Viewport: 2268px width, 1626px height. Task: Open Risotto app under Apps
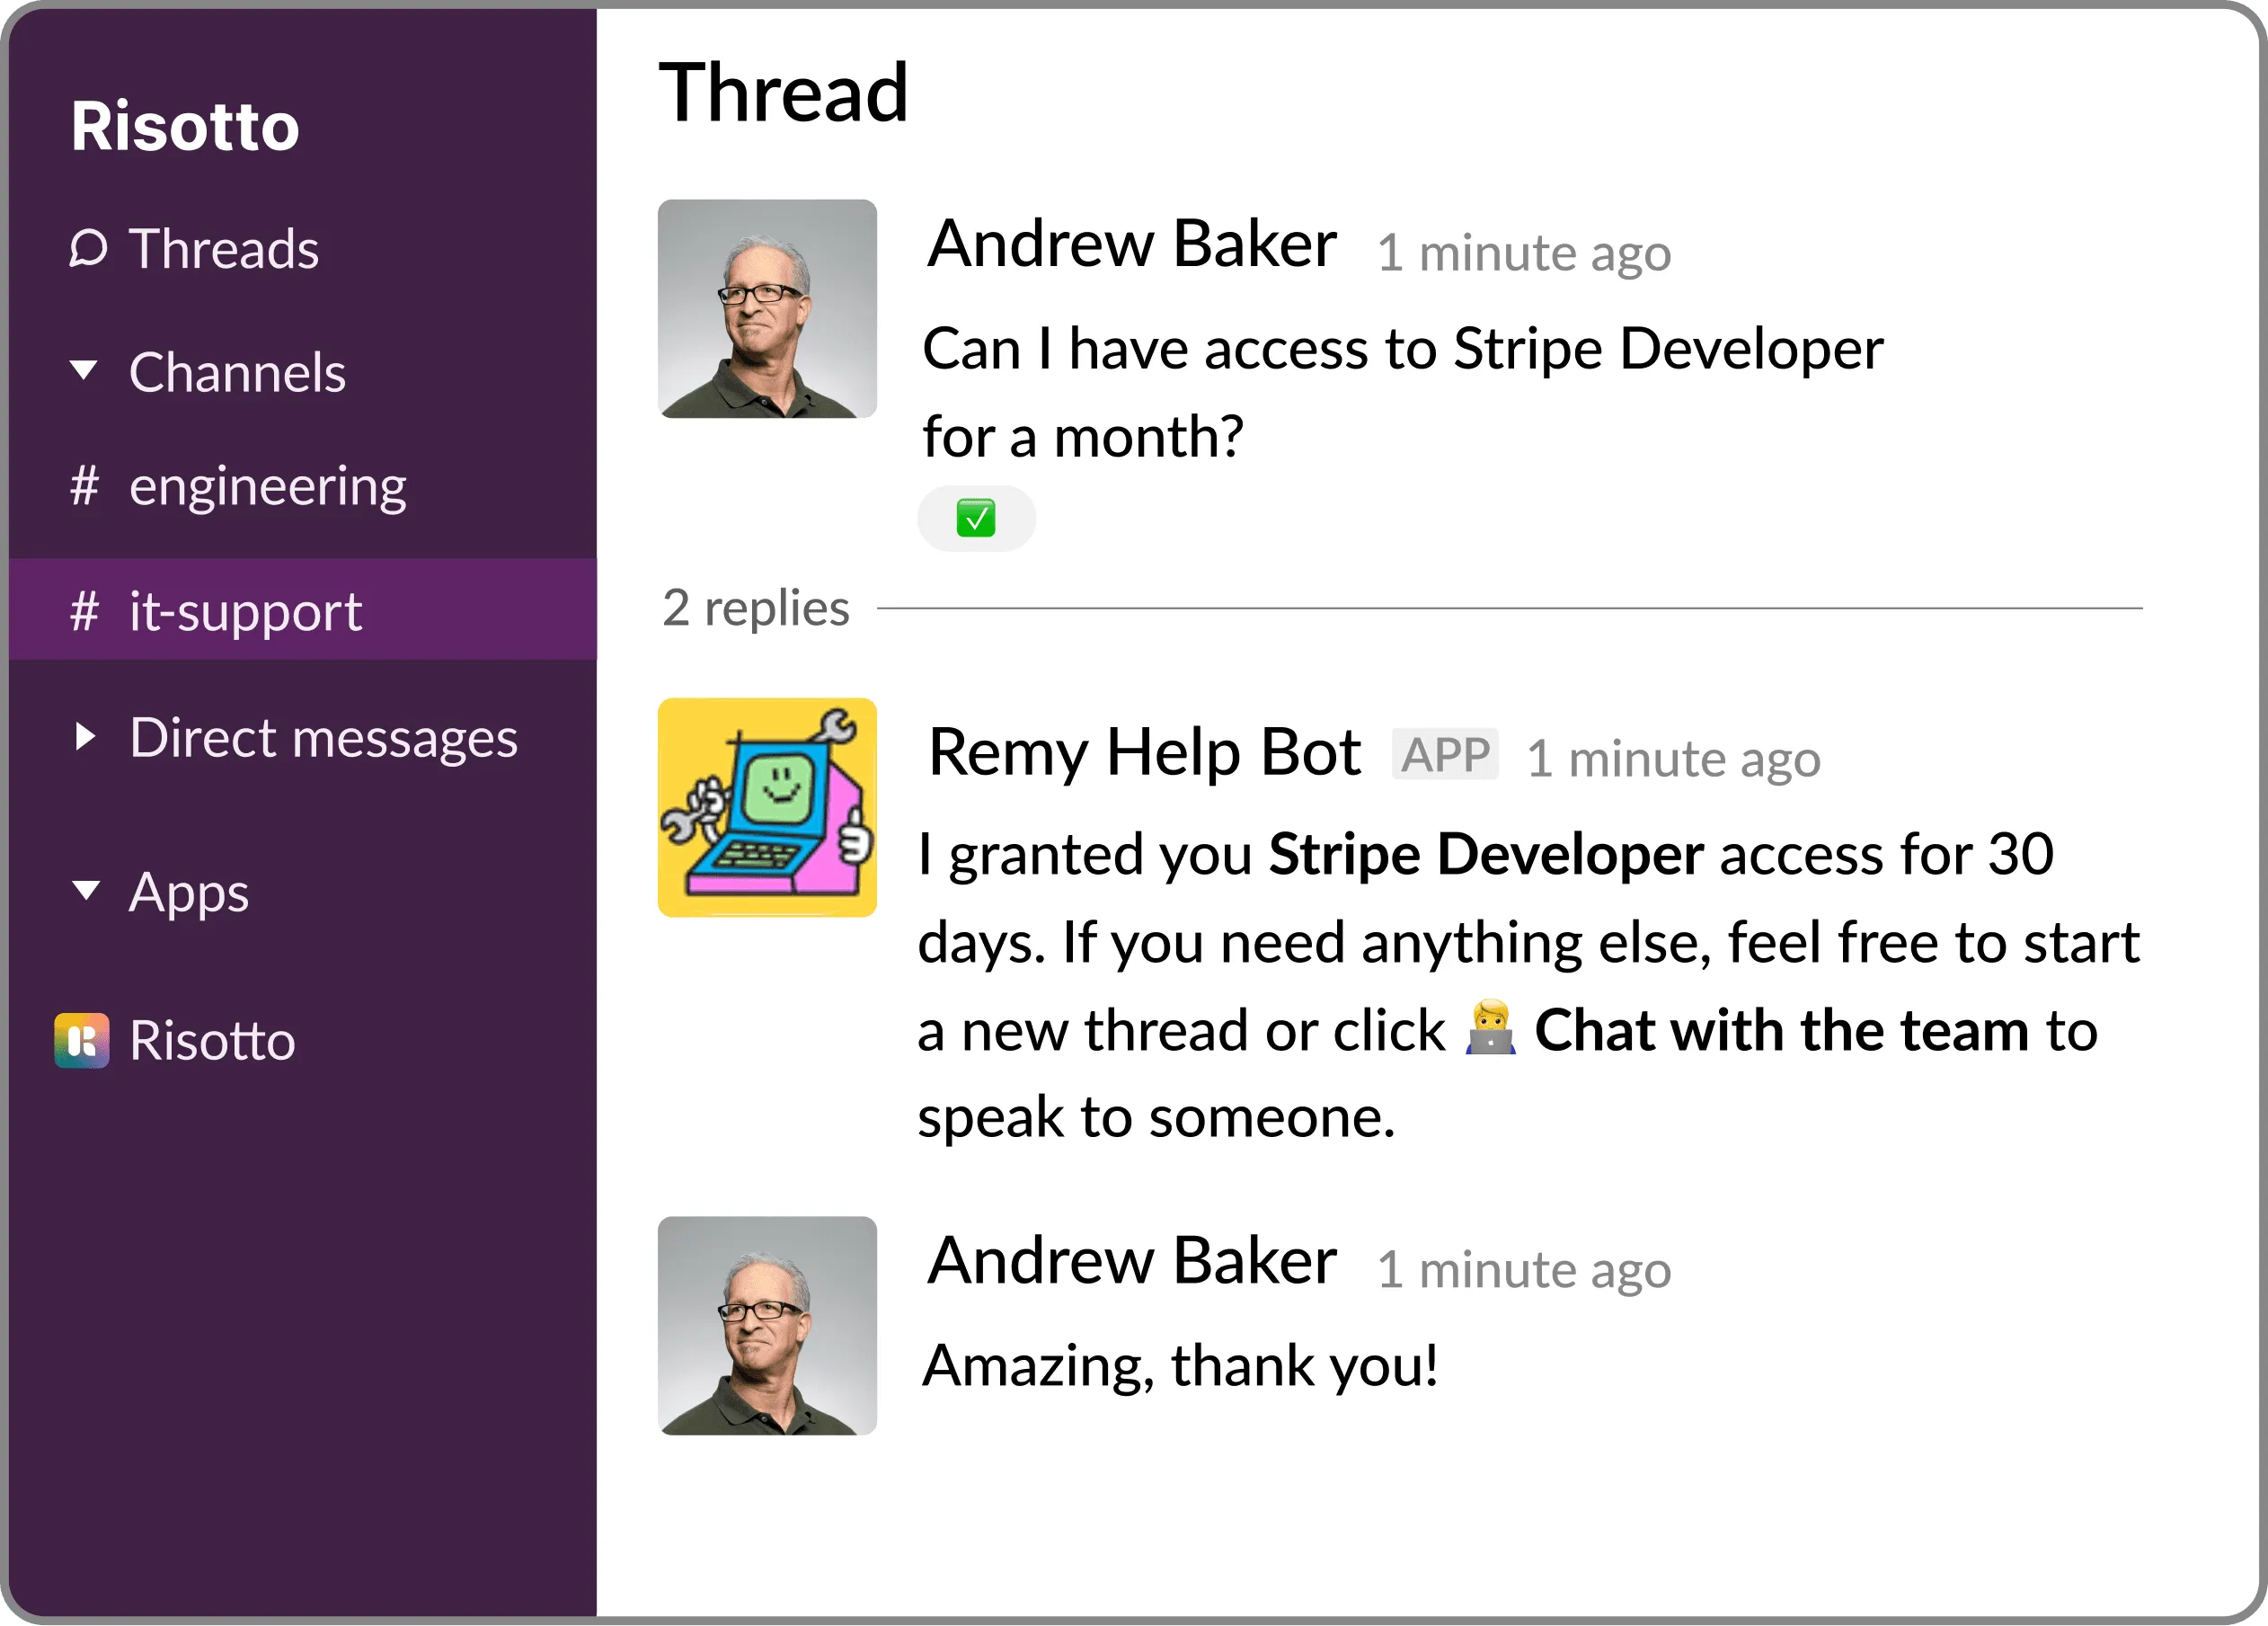[212, 1040]
